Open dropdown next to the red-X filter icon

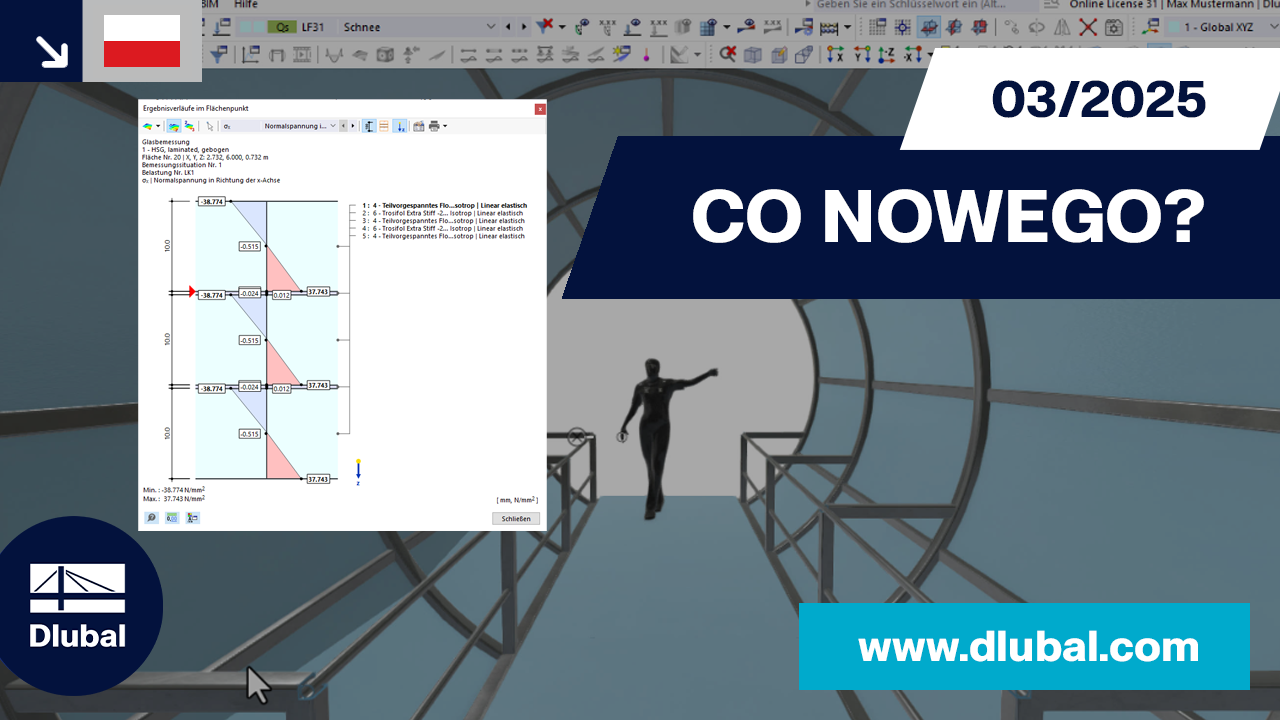pos(562,27)
